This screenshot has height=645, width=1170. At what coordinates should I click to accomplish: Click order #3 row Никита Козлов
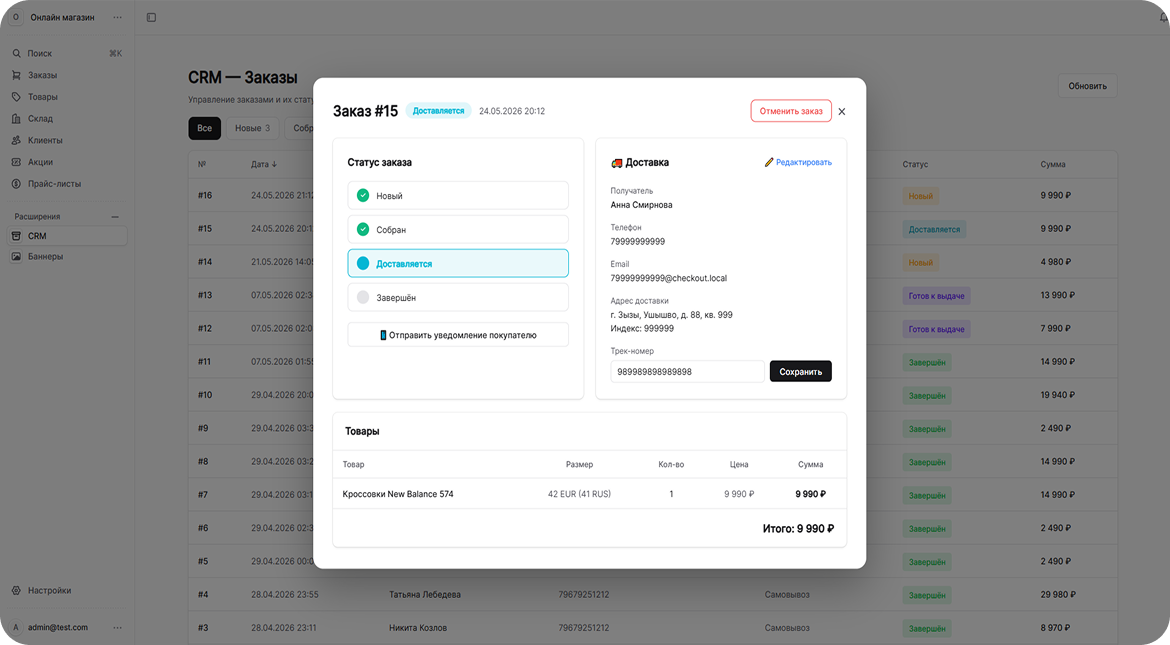coord(653,628)
